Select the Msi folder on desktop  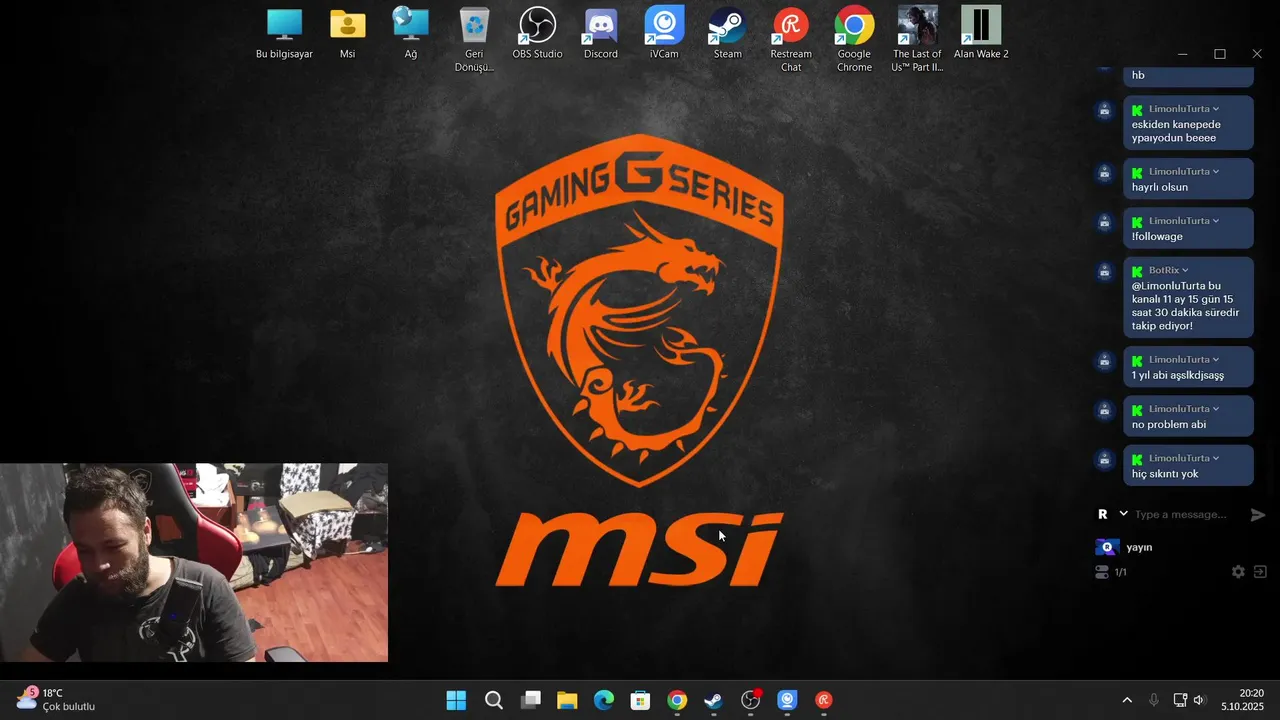pyautogui.click(x=347, y=34)
